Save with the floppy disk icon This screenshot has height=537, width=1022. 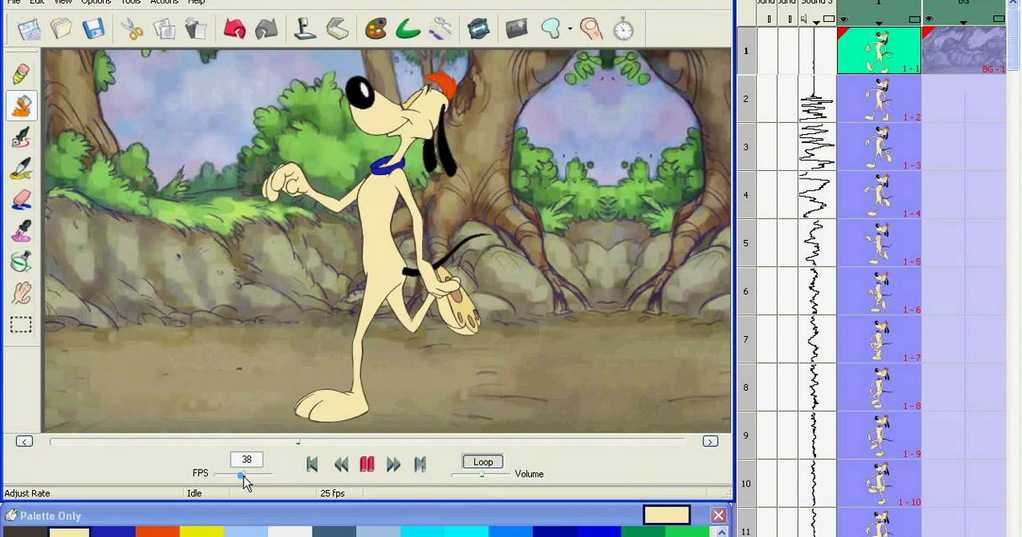93,29
